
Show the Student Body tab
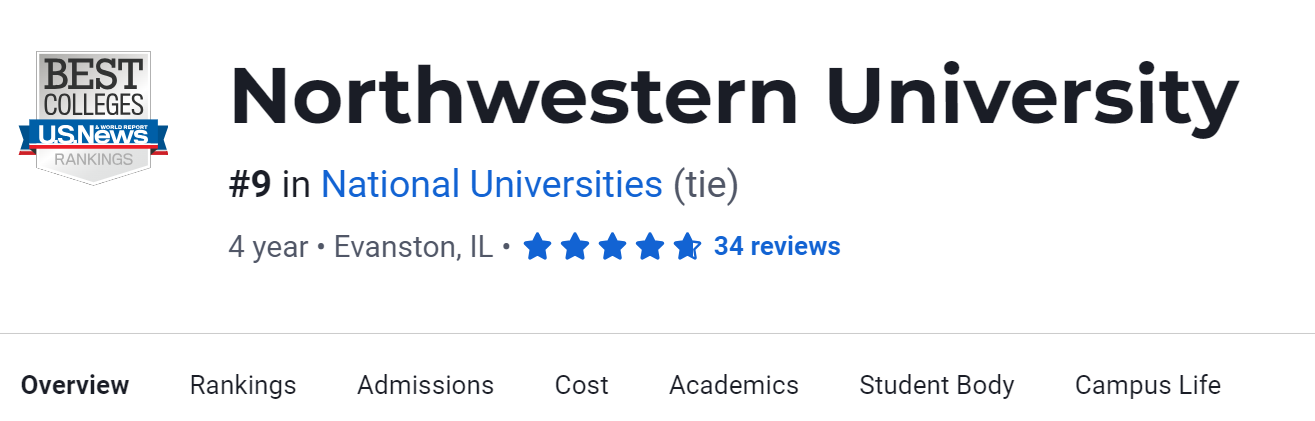pos(937,385)
